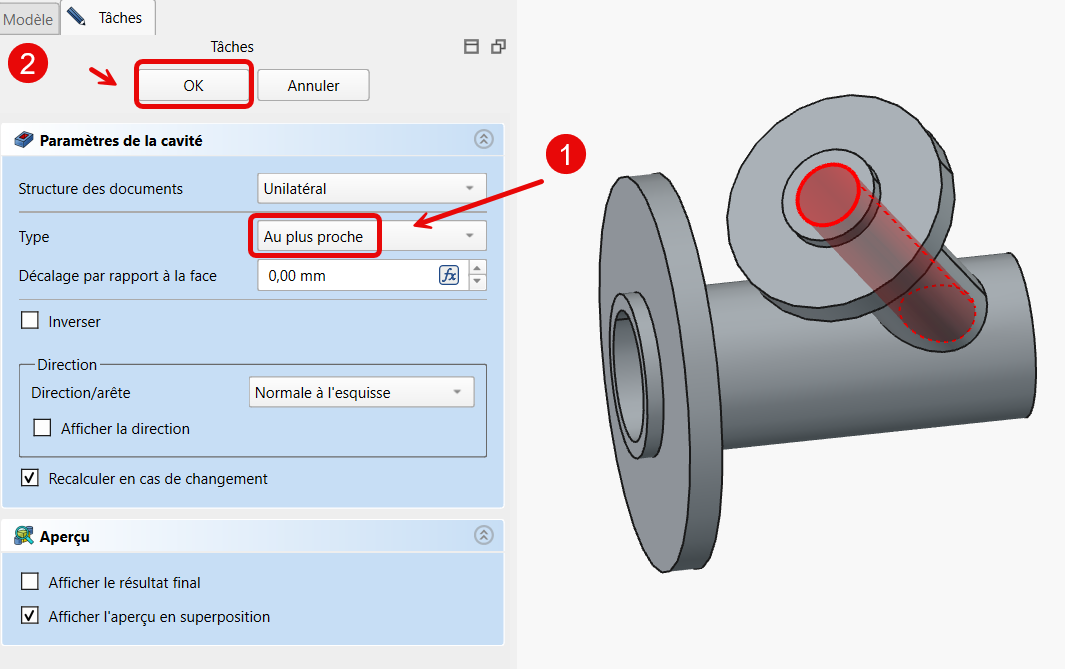The height and width of the screenshot is (669, 1065).
Task: Collapse the Paramètres de la cavité section
Action: pos(484,140)
